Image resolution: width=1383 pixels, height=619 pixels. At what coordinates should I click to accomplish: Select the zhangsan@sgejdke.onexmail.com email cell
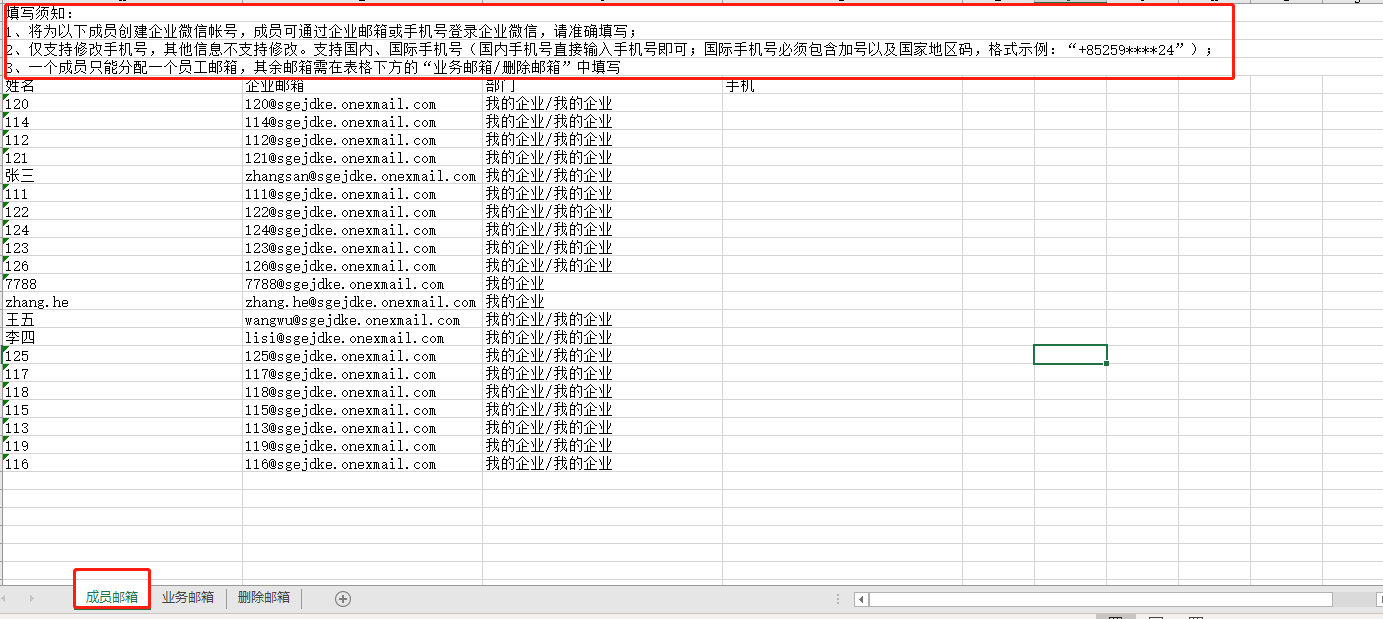click(360, 176)
